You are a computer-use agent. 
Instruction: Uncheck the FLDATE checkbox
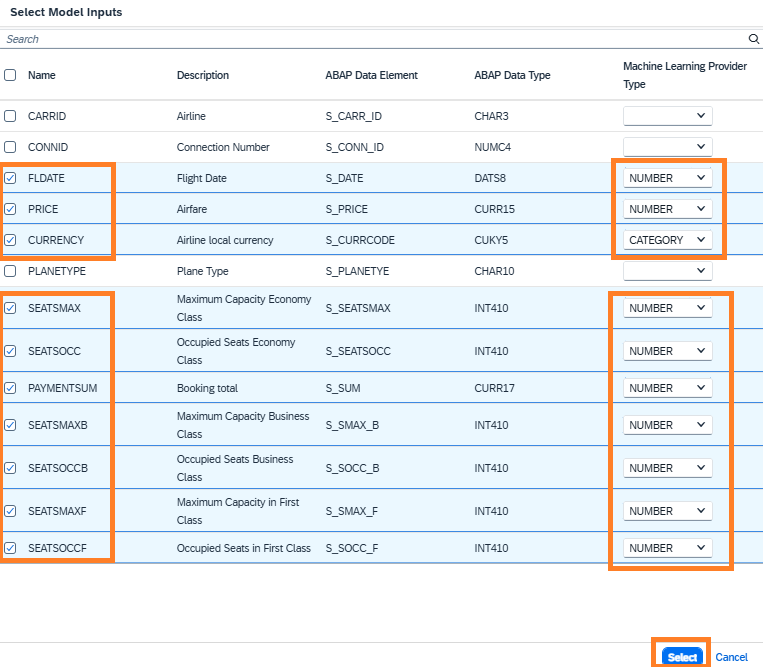[x=10, y=179]
